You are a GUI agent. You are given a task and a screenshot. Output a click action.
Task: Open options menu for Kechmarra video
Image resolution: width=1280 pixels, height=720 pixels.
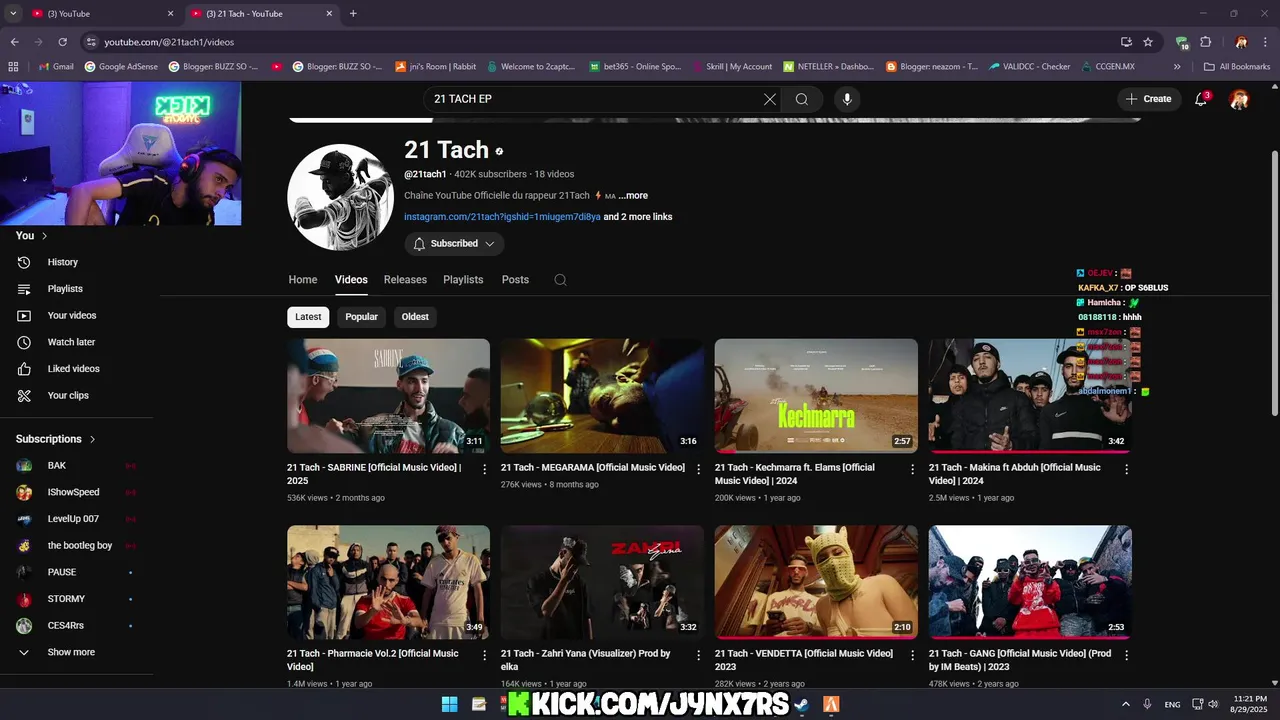coord(912,469)
